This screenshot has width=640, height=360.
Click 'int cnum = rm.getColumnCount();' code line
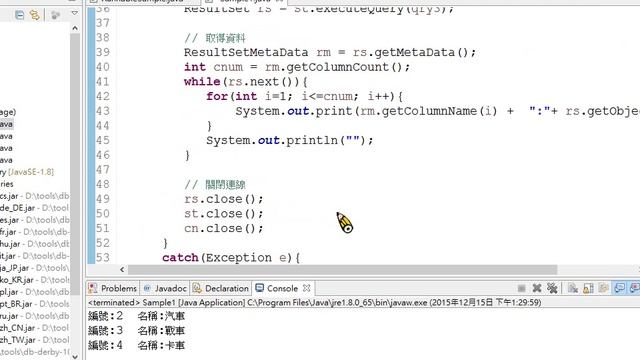tap(297, 67)
